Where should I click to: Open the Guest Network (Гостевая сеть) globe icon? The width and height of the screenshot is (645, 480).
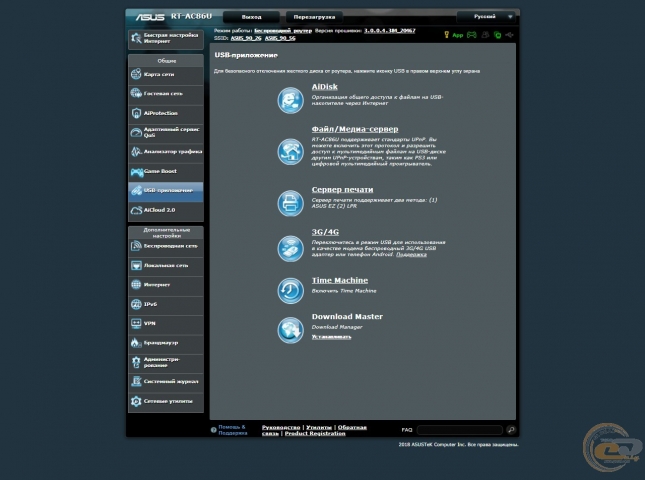(x=136, y=93)
